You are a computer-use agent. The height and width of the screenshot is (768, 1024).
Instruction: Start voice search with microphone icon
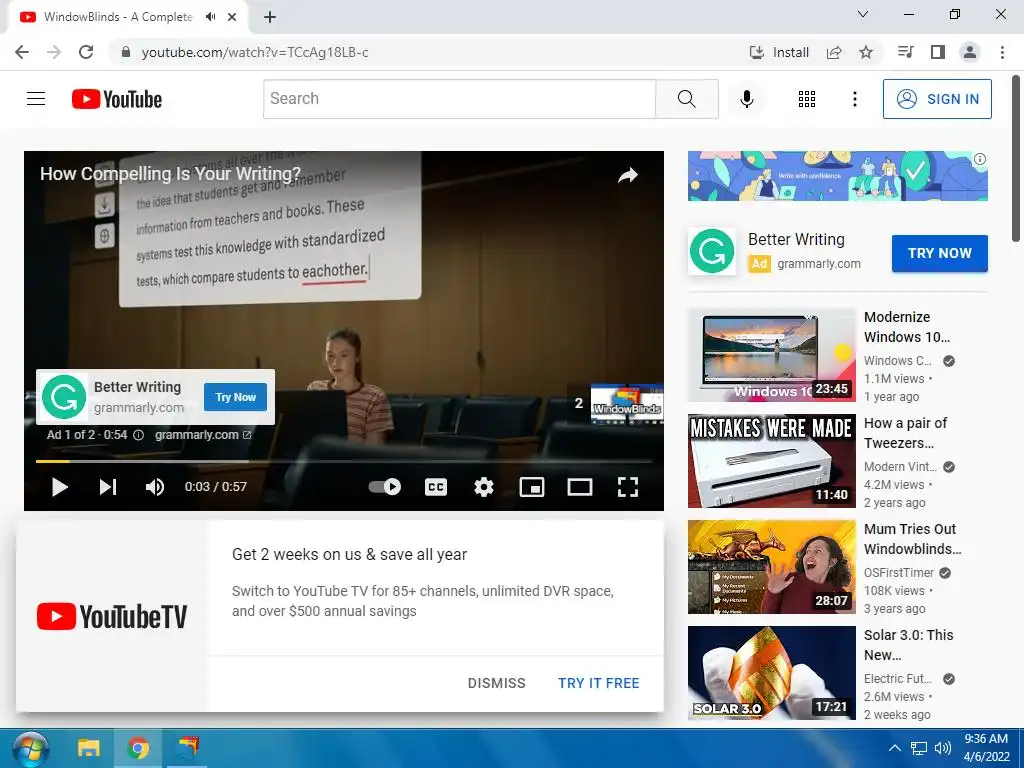[x=746, y=99]
